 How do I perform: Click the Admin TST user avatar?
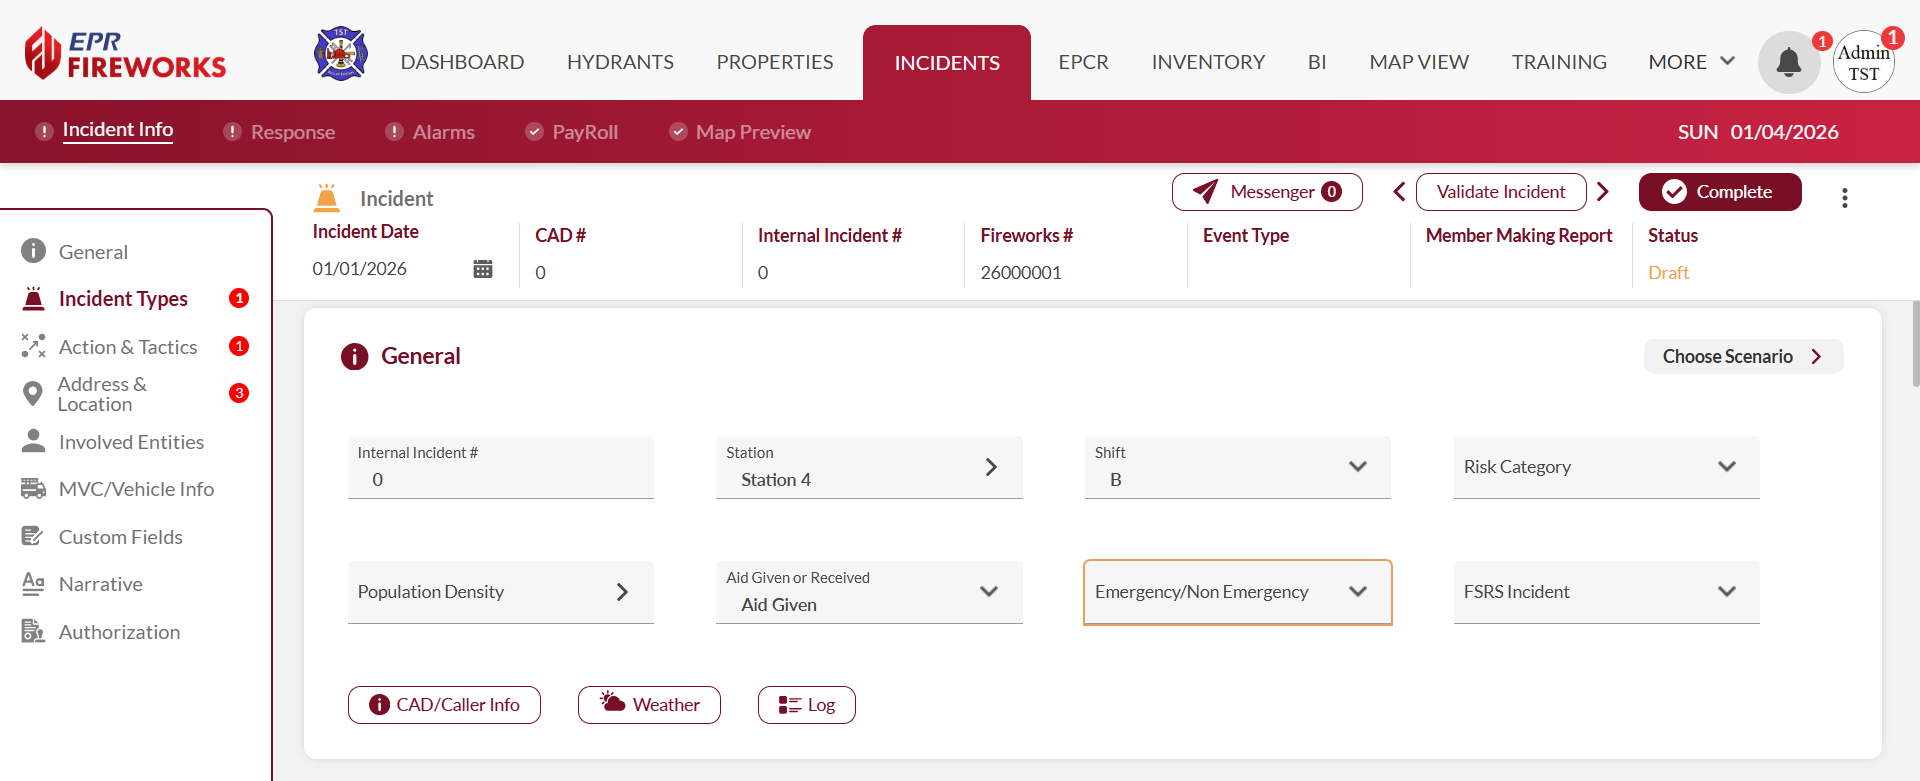[x=1863, y=63]
